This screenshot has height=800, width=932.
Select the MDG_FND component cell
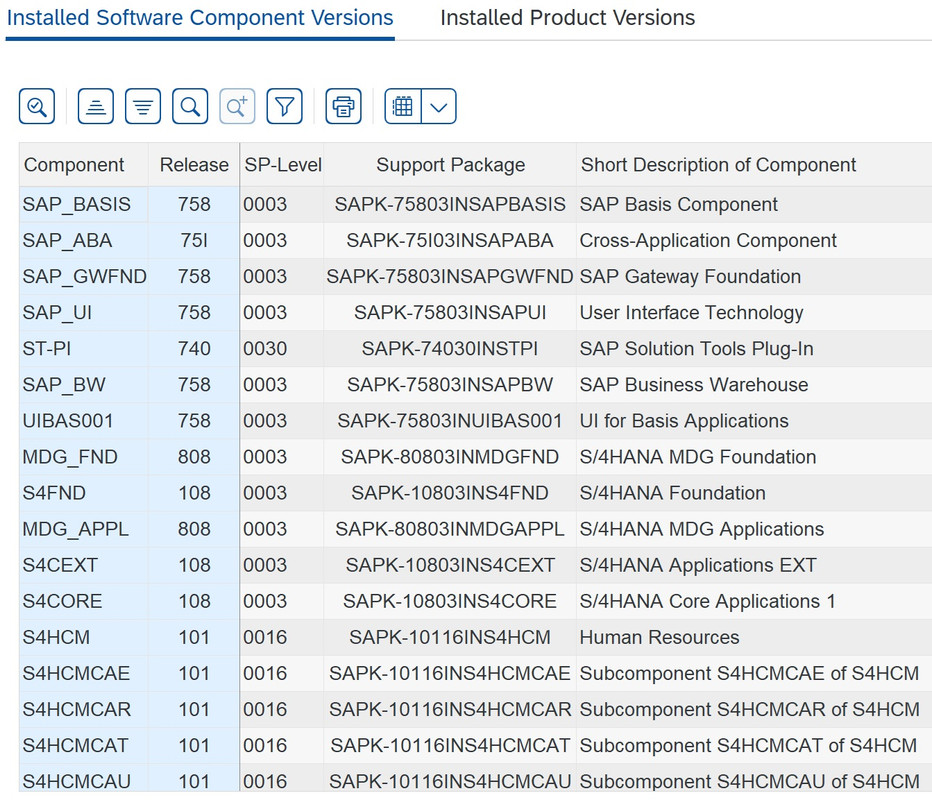[84, 457]
